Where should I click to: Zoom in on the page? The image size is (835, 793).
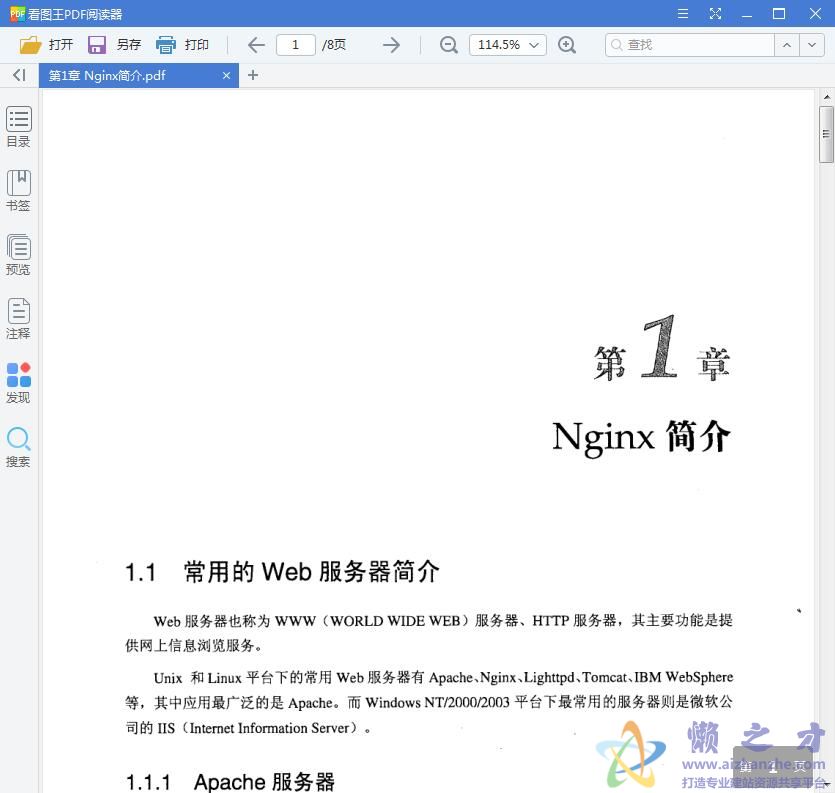tap(567, 44)
